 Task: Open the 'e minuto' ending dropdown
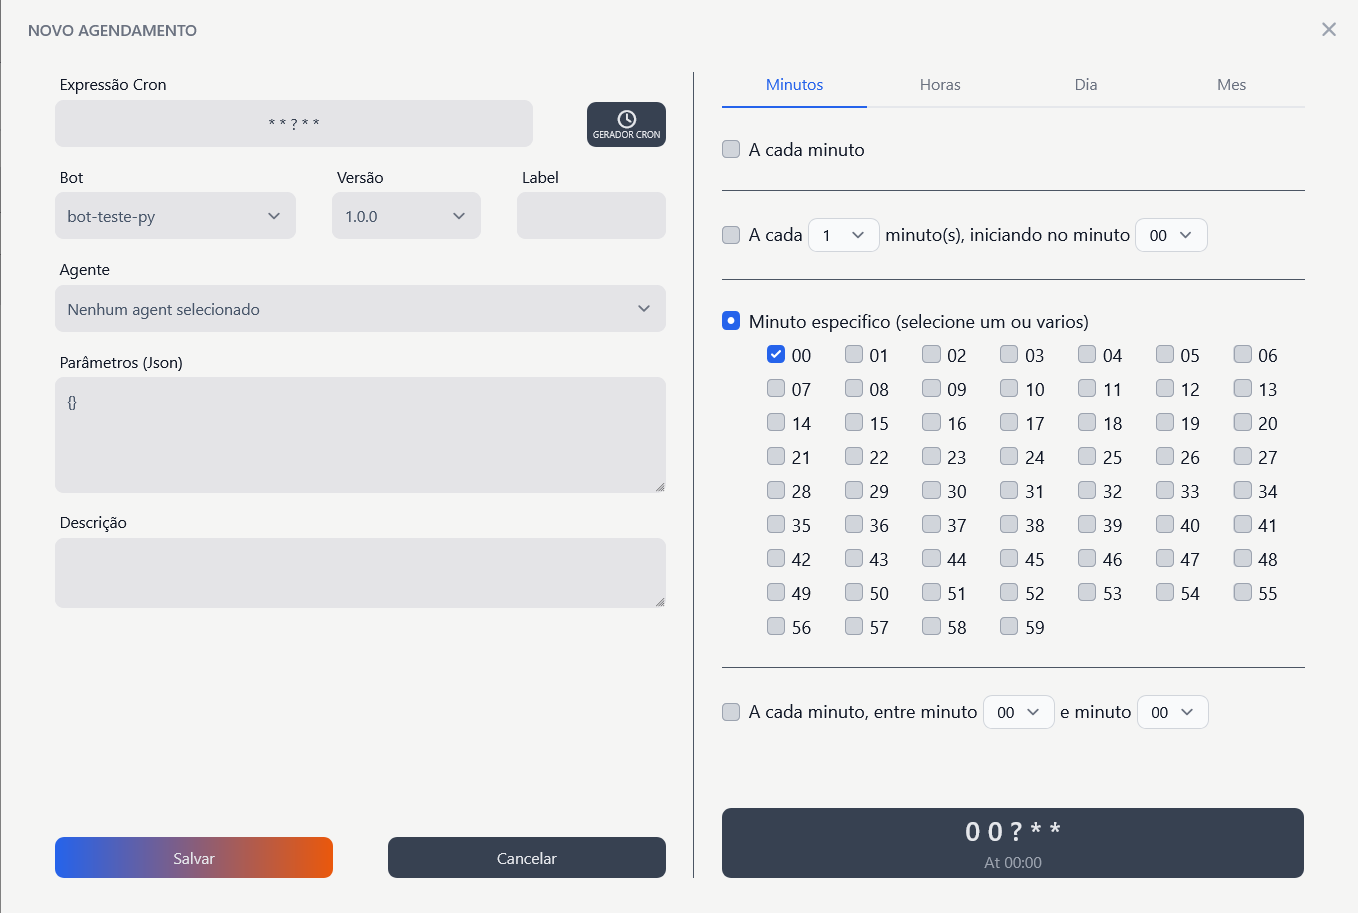pos(1172,712)
